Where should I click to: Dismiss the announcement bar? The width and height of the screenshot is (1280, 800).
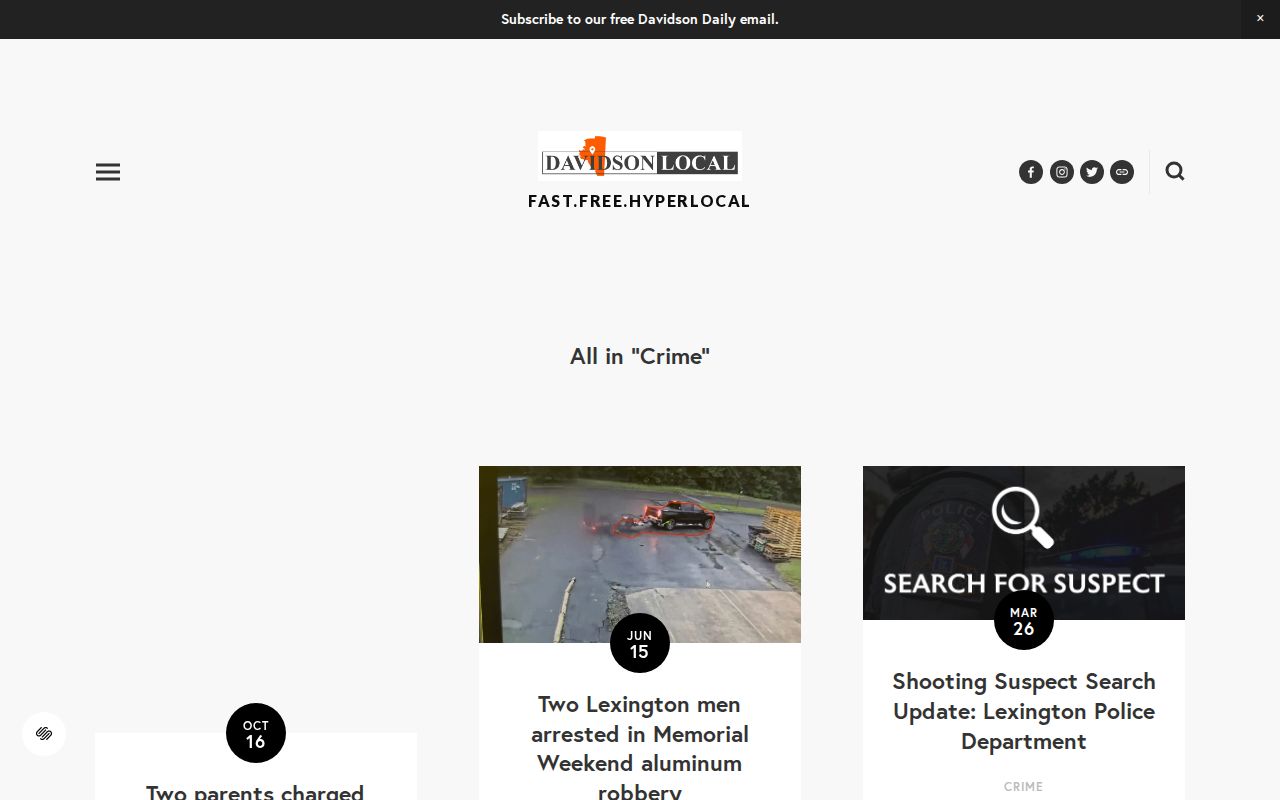point(1260,19)
